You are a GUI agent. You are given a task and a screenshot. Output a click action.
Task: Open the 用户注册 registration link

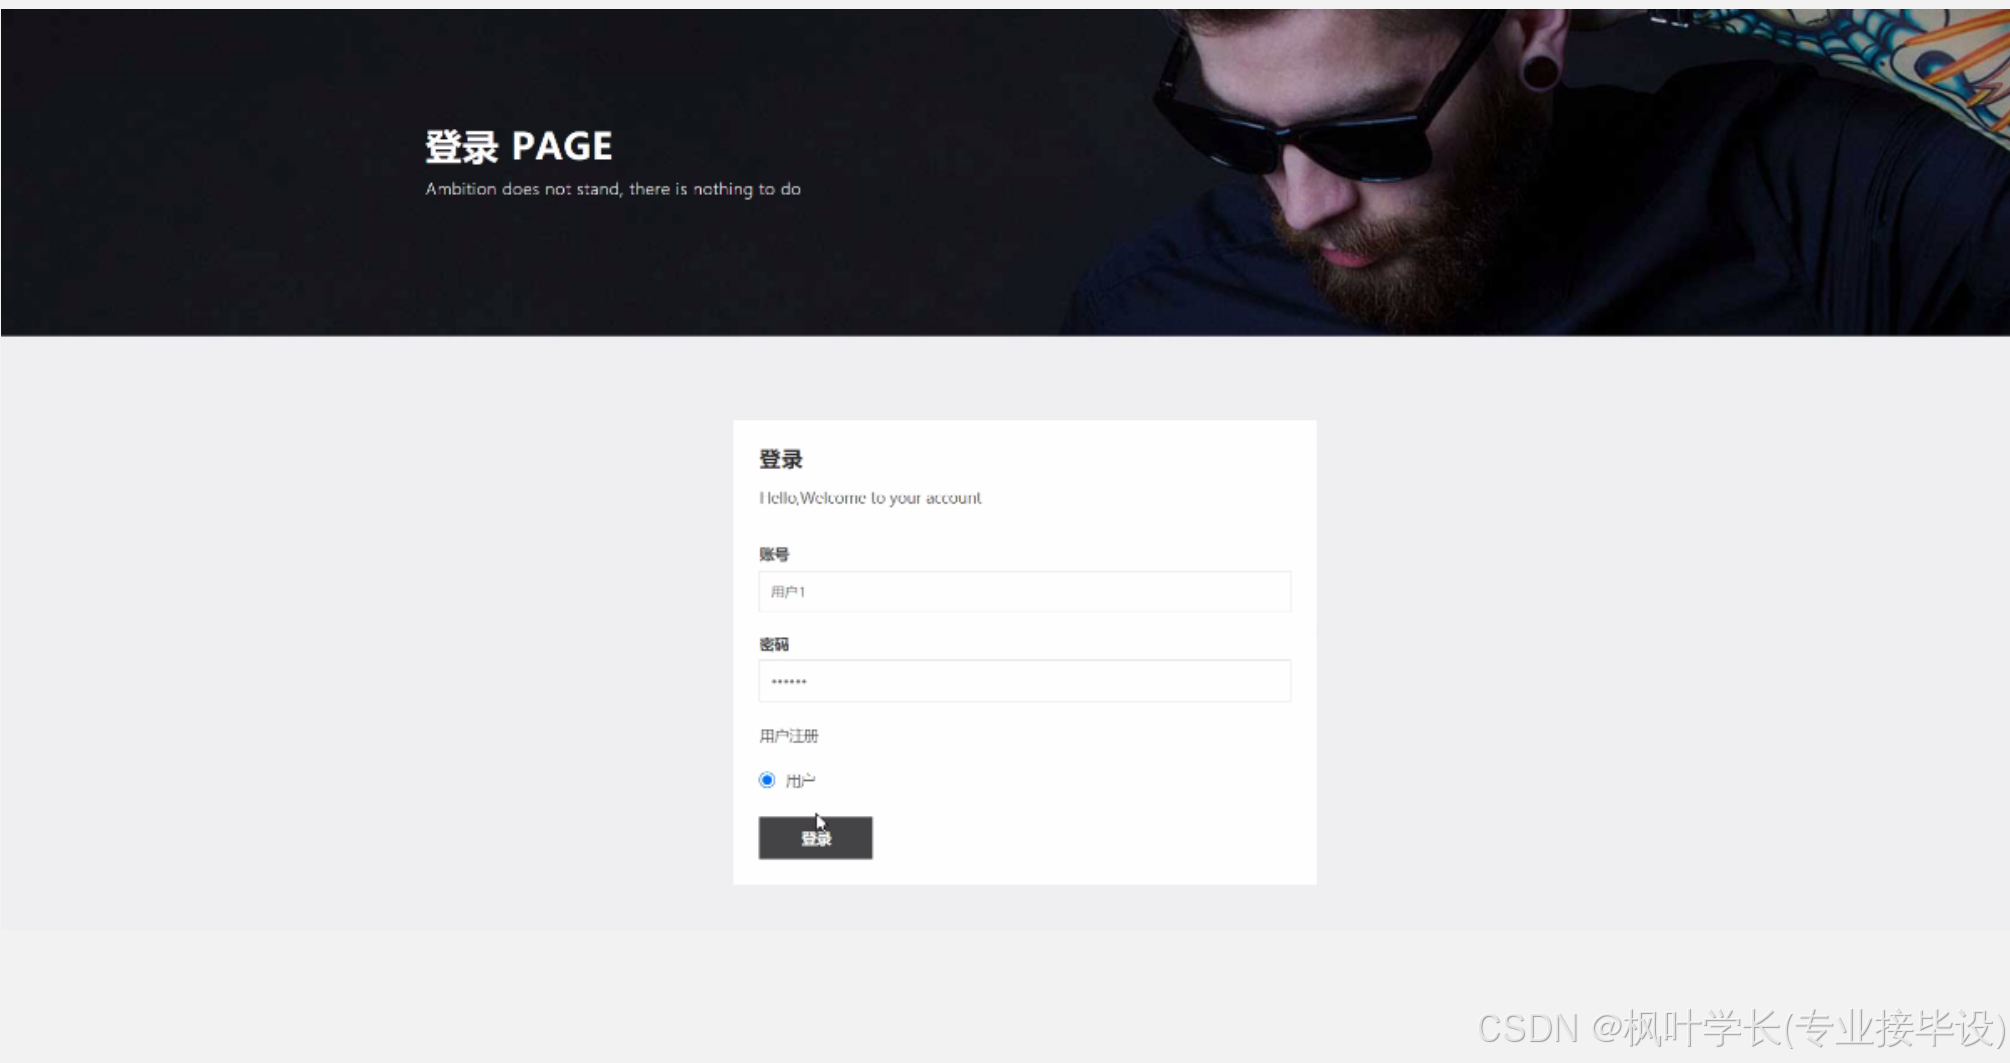[788, 736]
